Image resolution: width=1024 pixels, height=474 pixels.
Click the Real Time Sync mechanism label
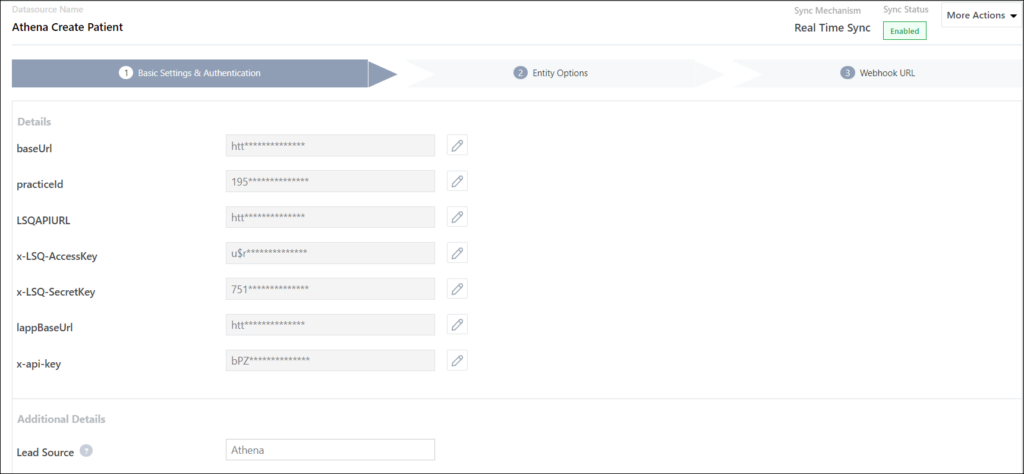point(832,28)
